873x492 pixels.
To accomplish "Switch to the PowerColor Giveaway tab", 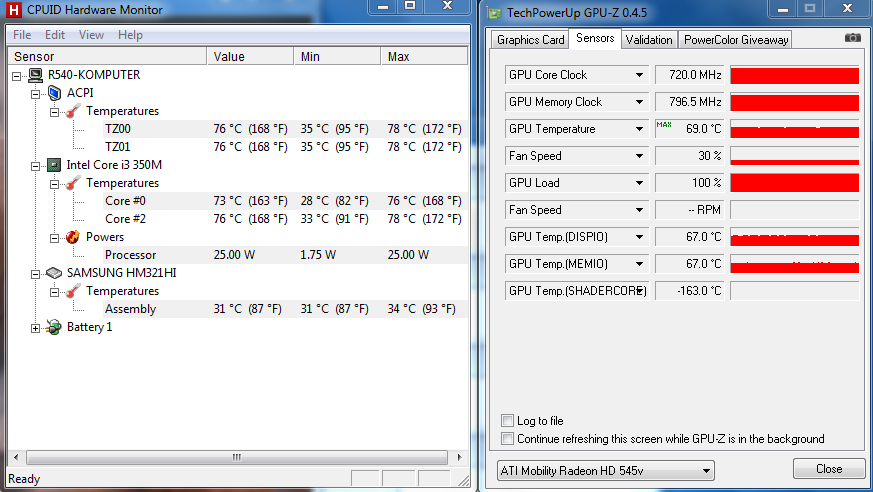I will [x=735, y=40].
